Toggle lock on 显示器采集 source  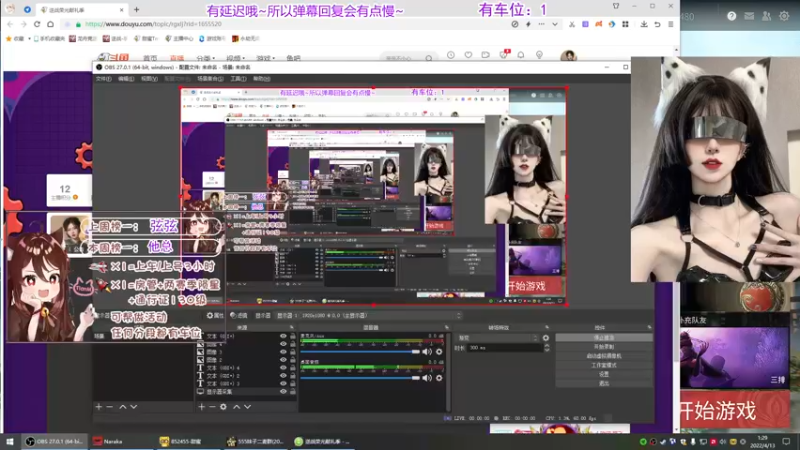pos(293,391)
